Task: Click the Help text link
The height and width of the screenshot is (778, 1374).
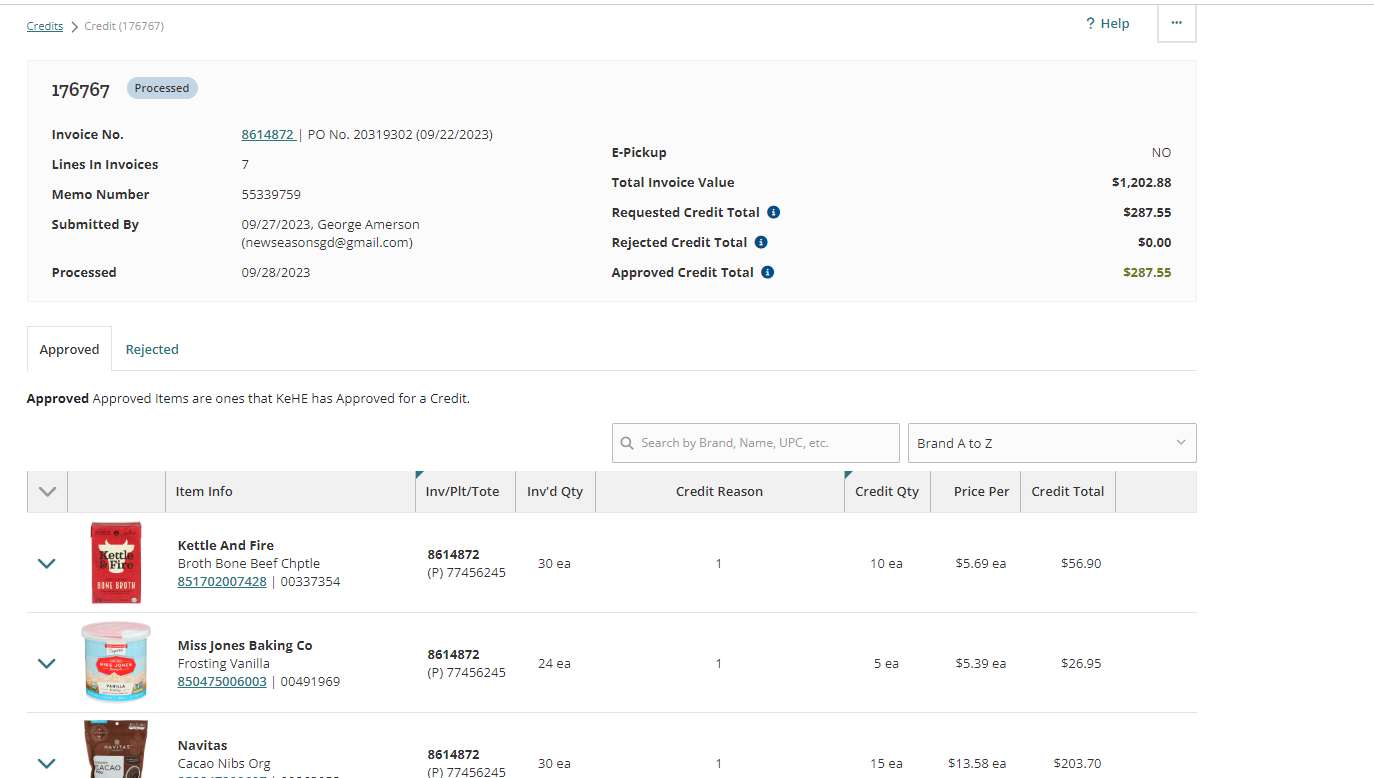Action: (x=1115, y=24)
